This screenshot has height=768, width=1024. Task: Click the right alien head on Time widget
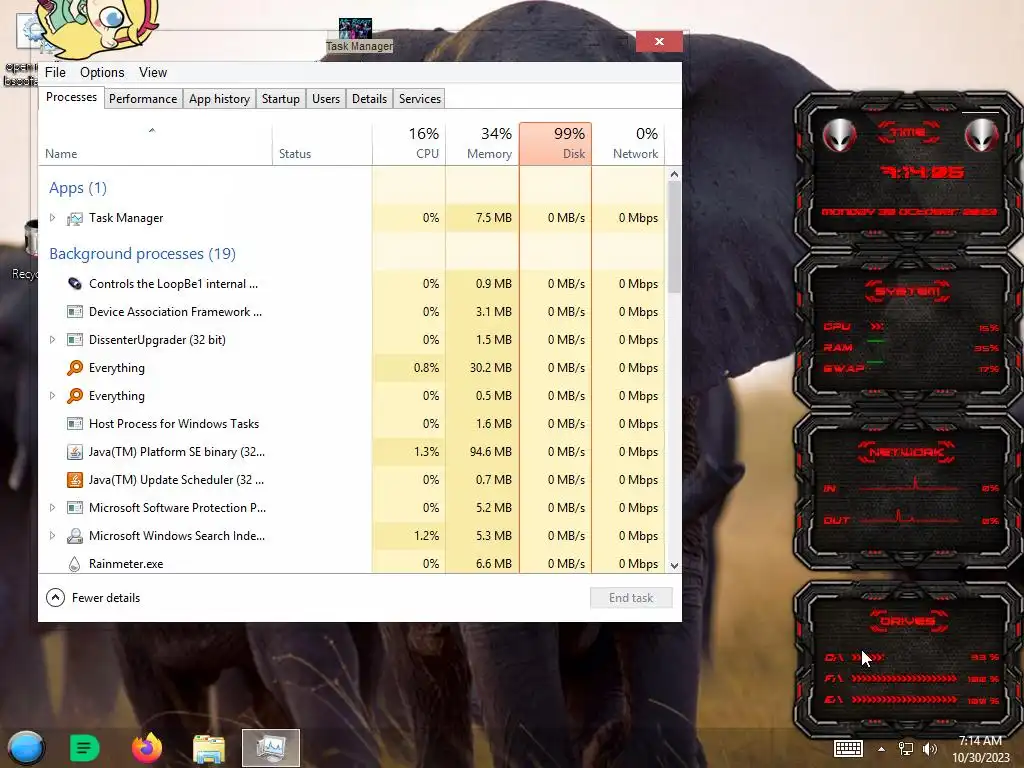point(982,136)
